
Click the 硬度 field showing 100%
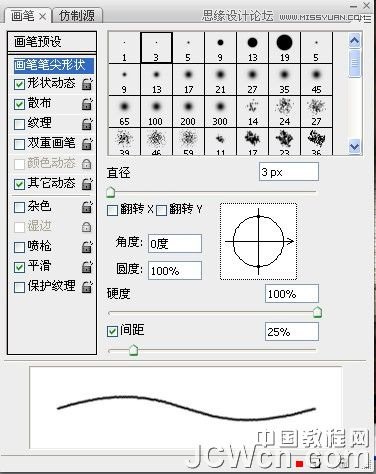[292, 294]
